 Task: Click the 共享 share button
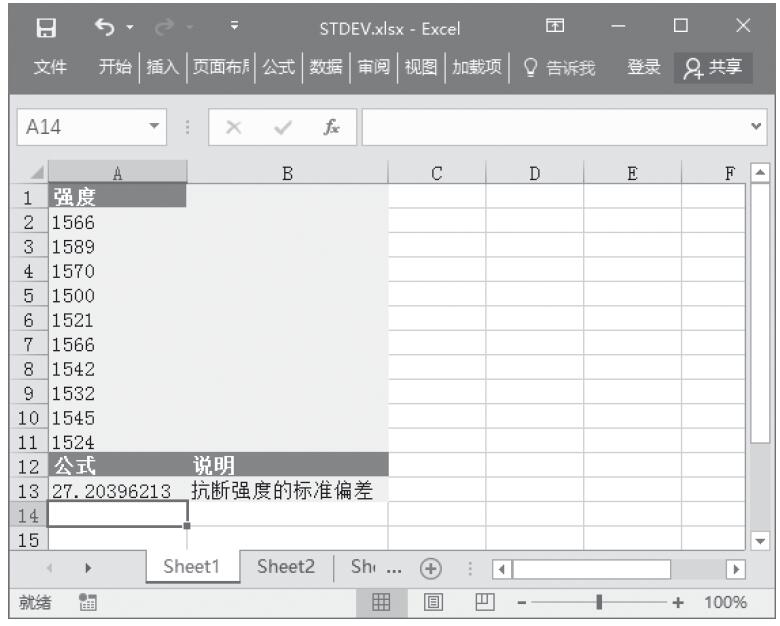(713, 67)
